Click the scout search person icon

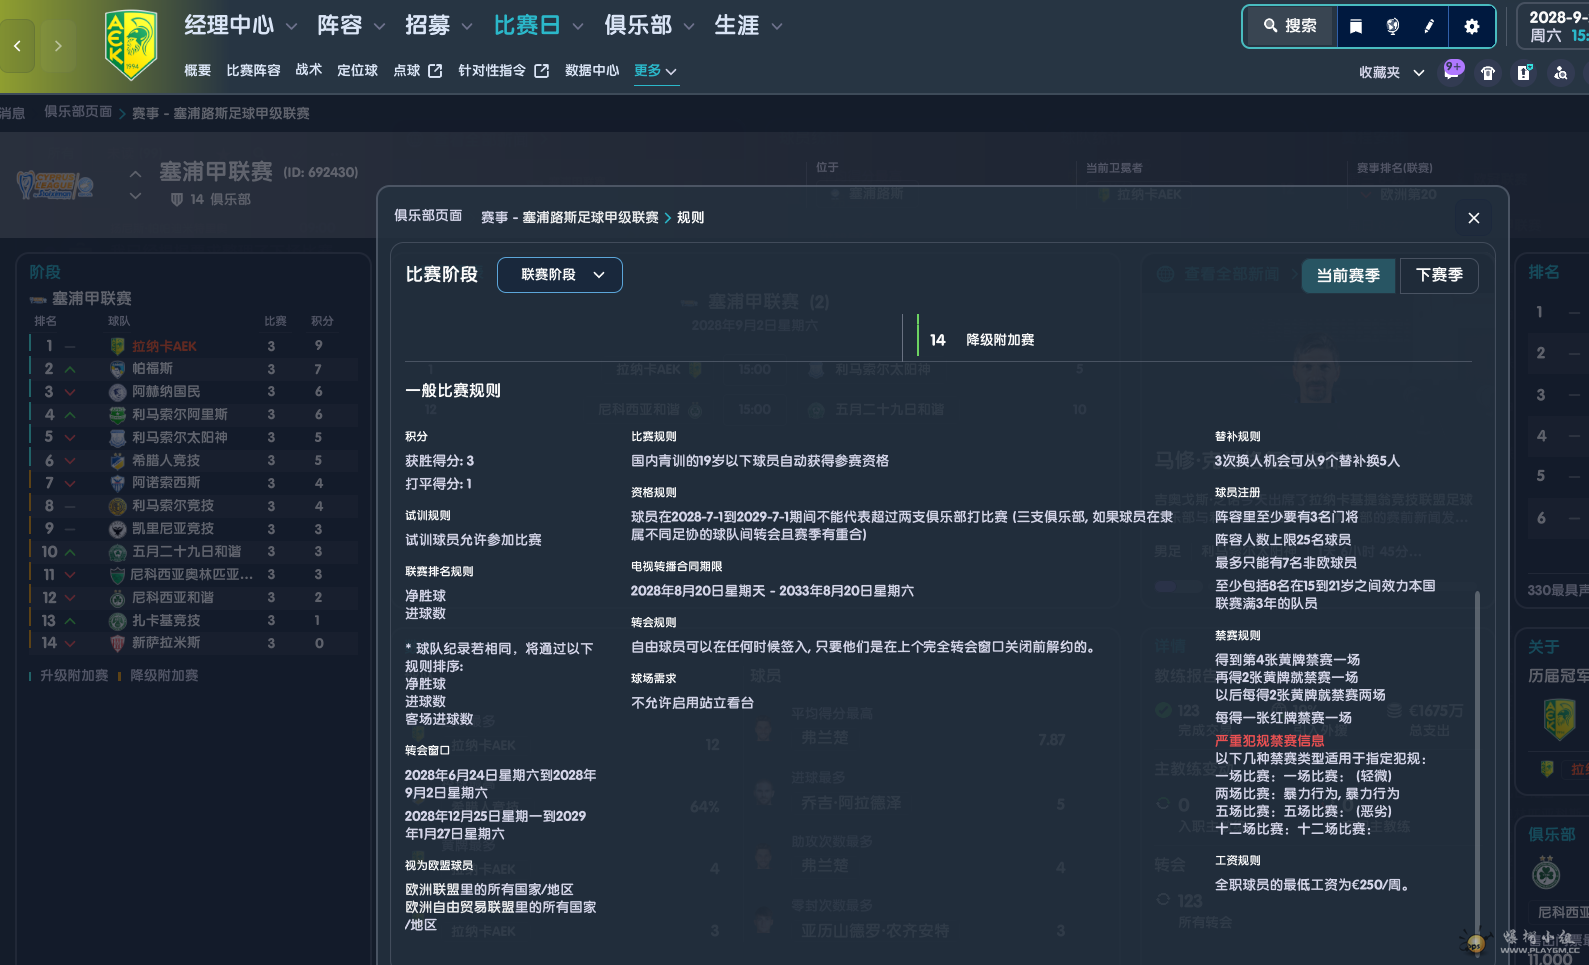[1560, 72]
